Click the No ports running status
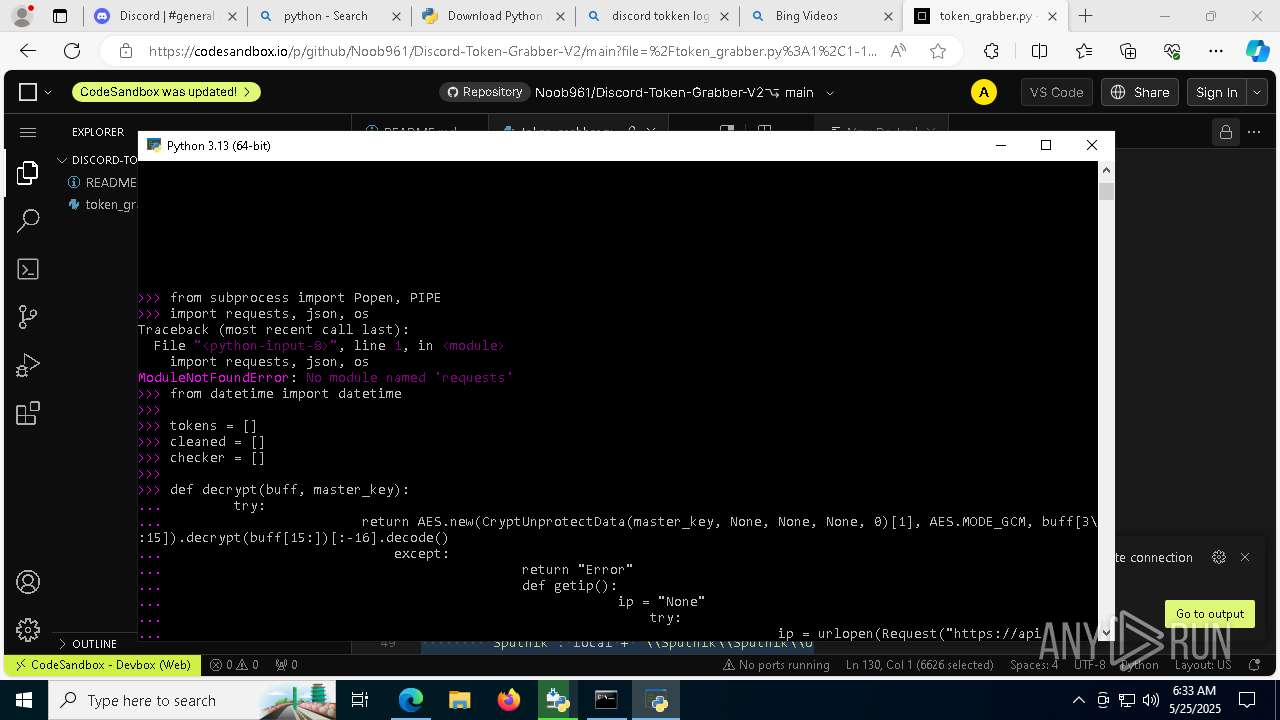This screenshot has height=720, width=1280. 776,665
